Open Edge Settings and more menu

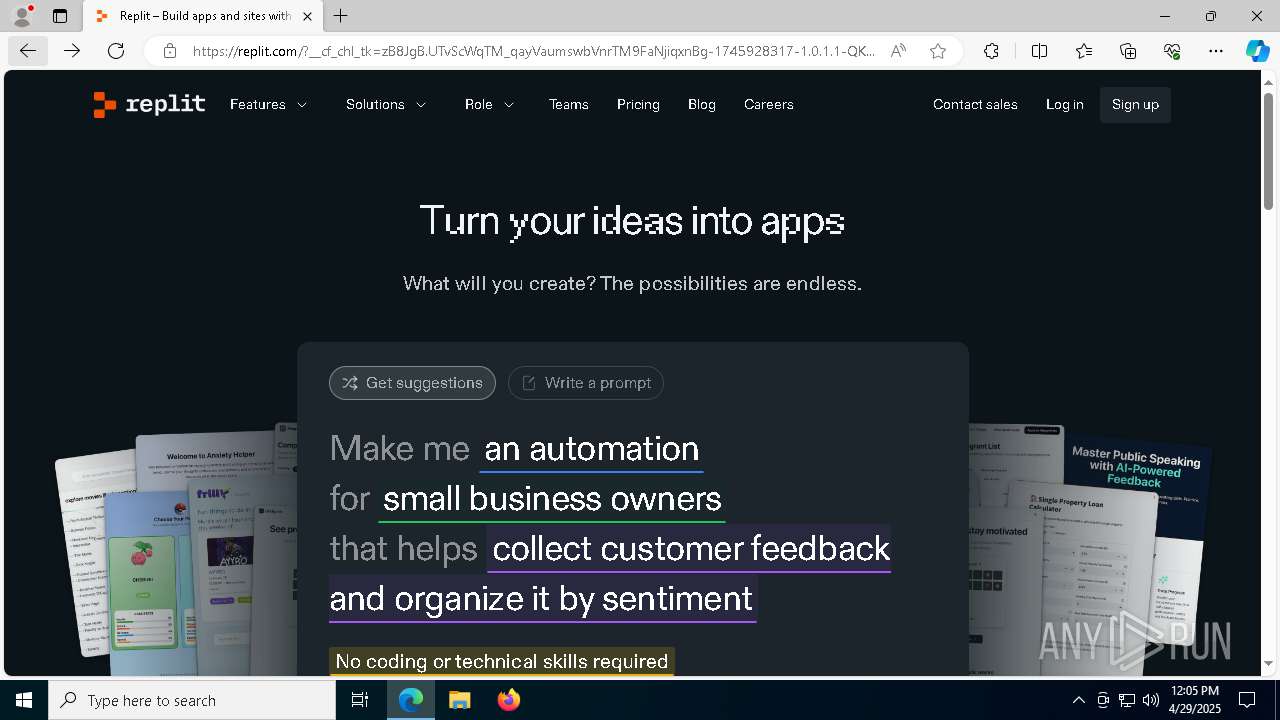pyautogui.click(x=1216, y=51)
